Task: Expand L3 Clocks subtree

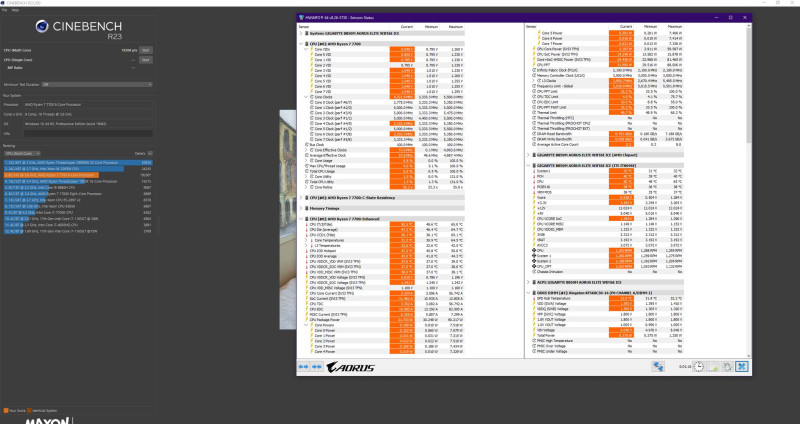Action: tap(534, 81)
